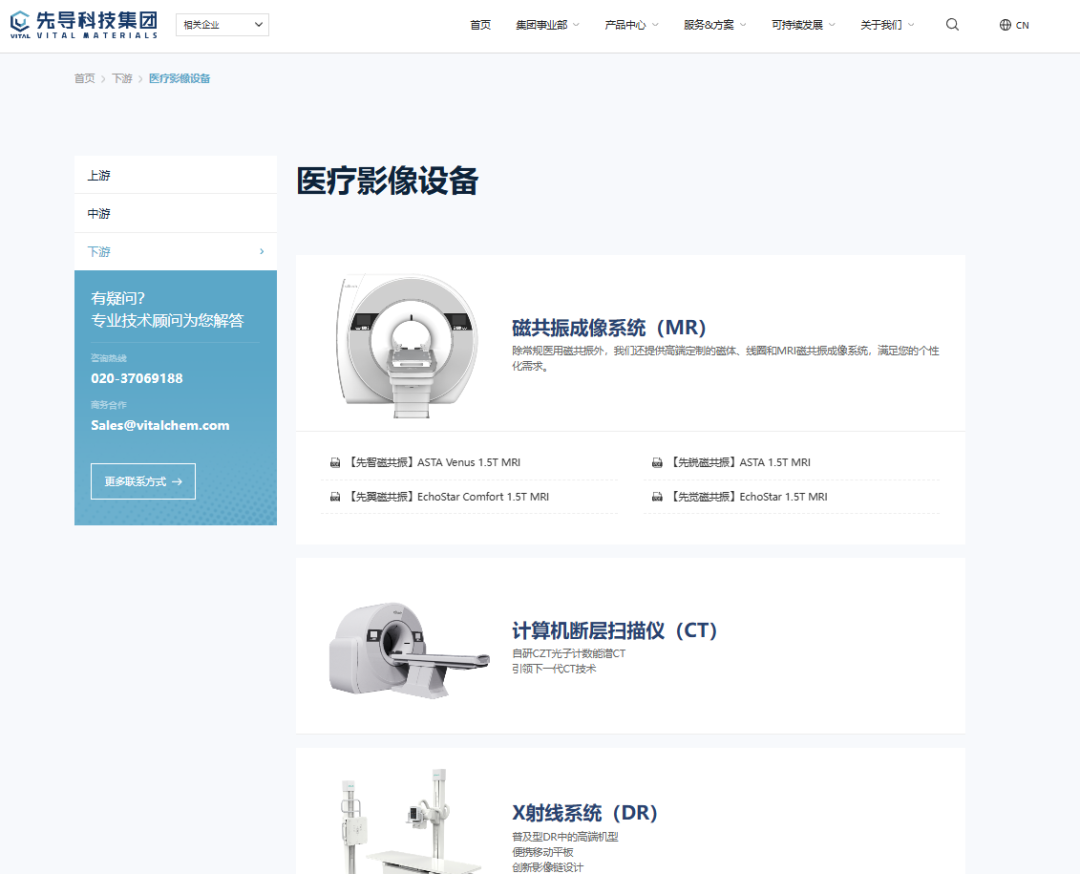1080x874 pixels.
Task: Click the device icon beside EchoStar 1.5T MRI
Action: (657, 496)
